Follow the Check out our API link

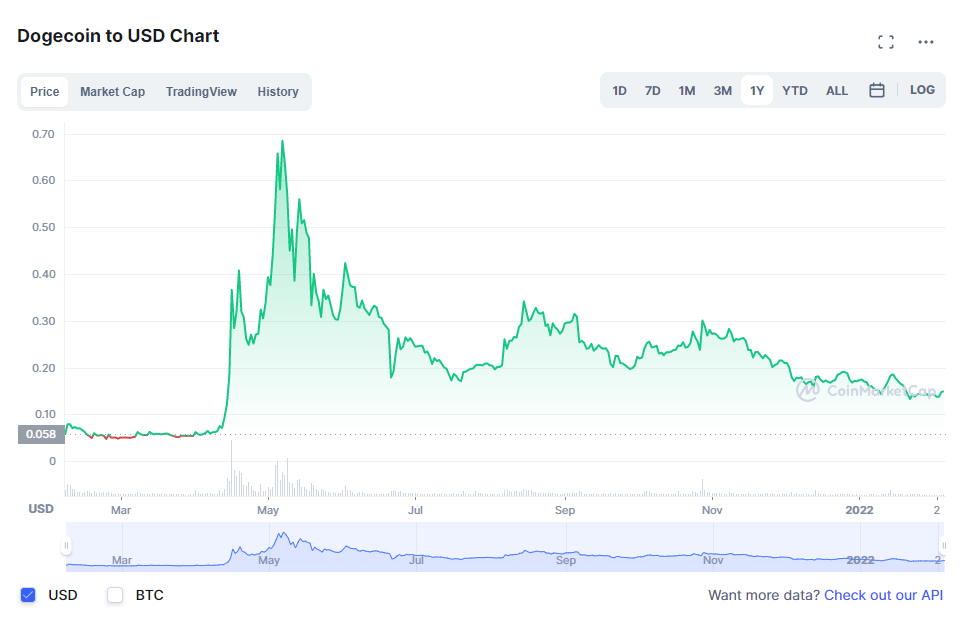883,595
